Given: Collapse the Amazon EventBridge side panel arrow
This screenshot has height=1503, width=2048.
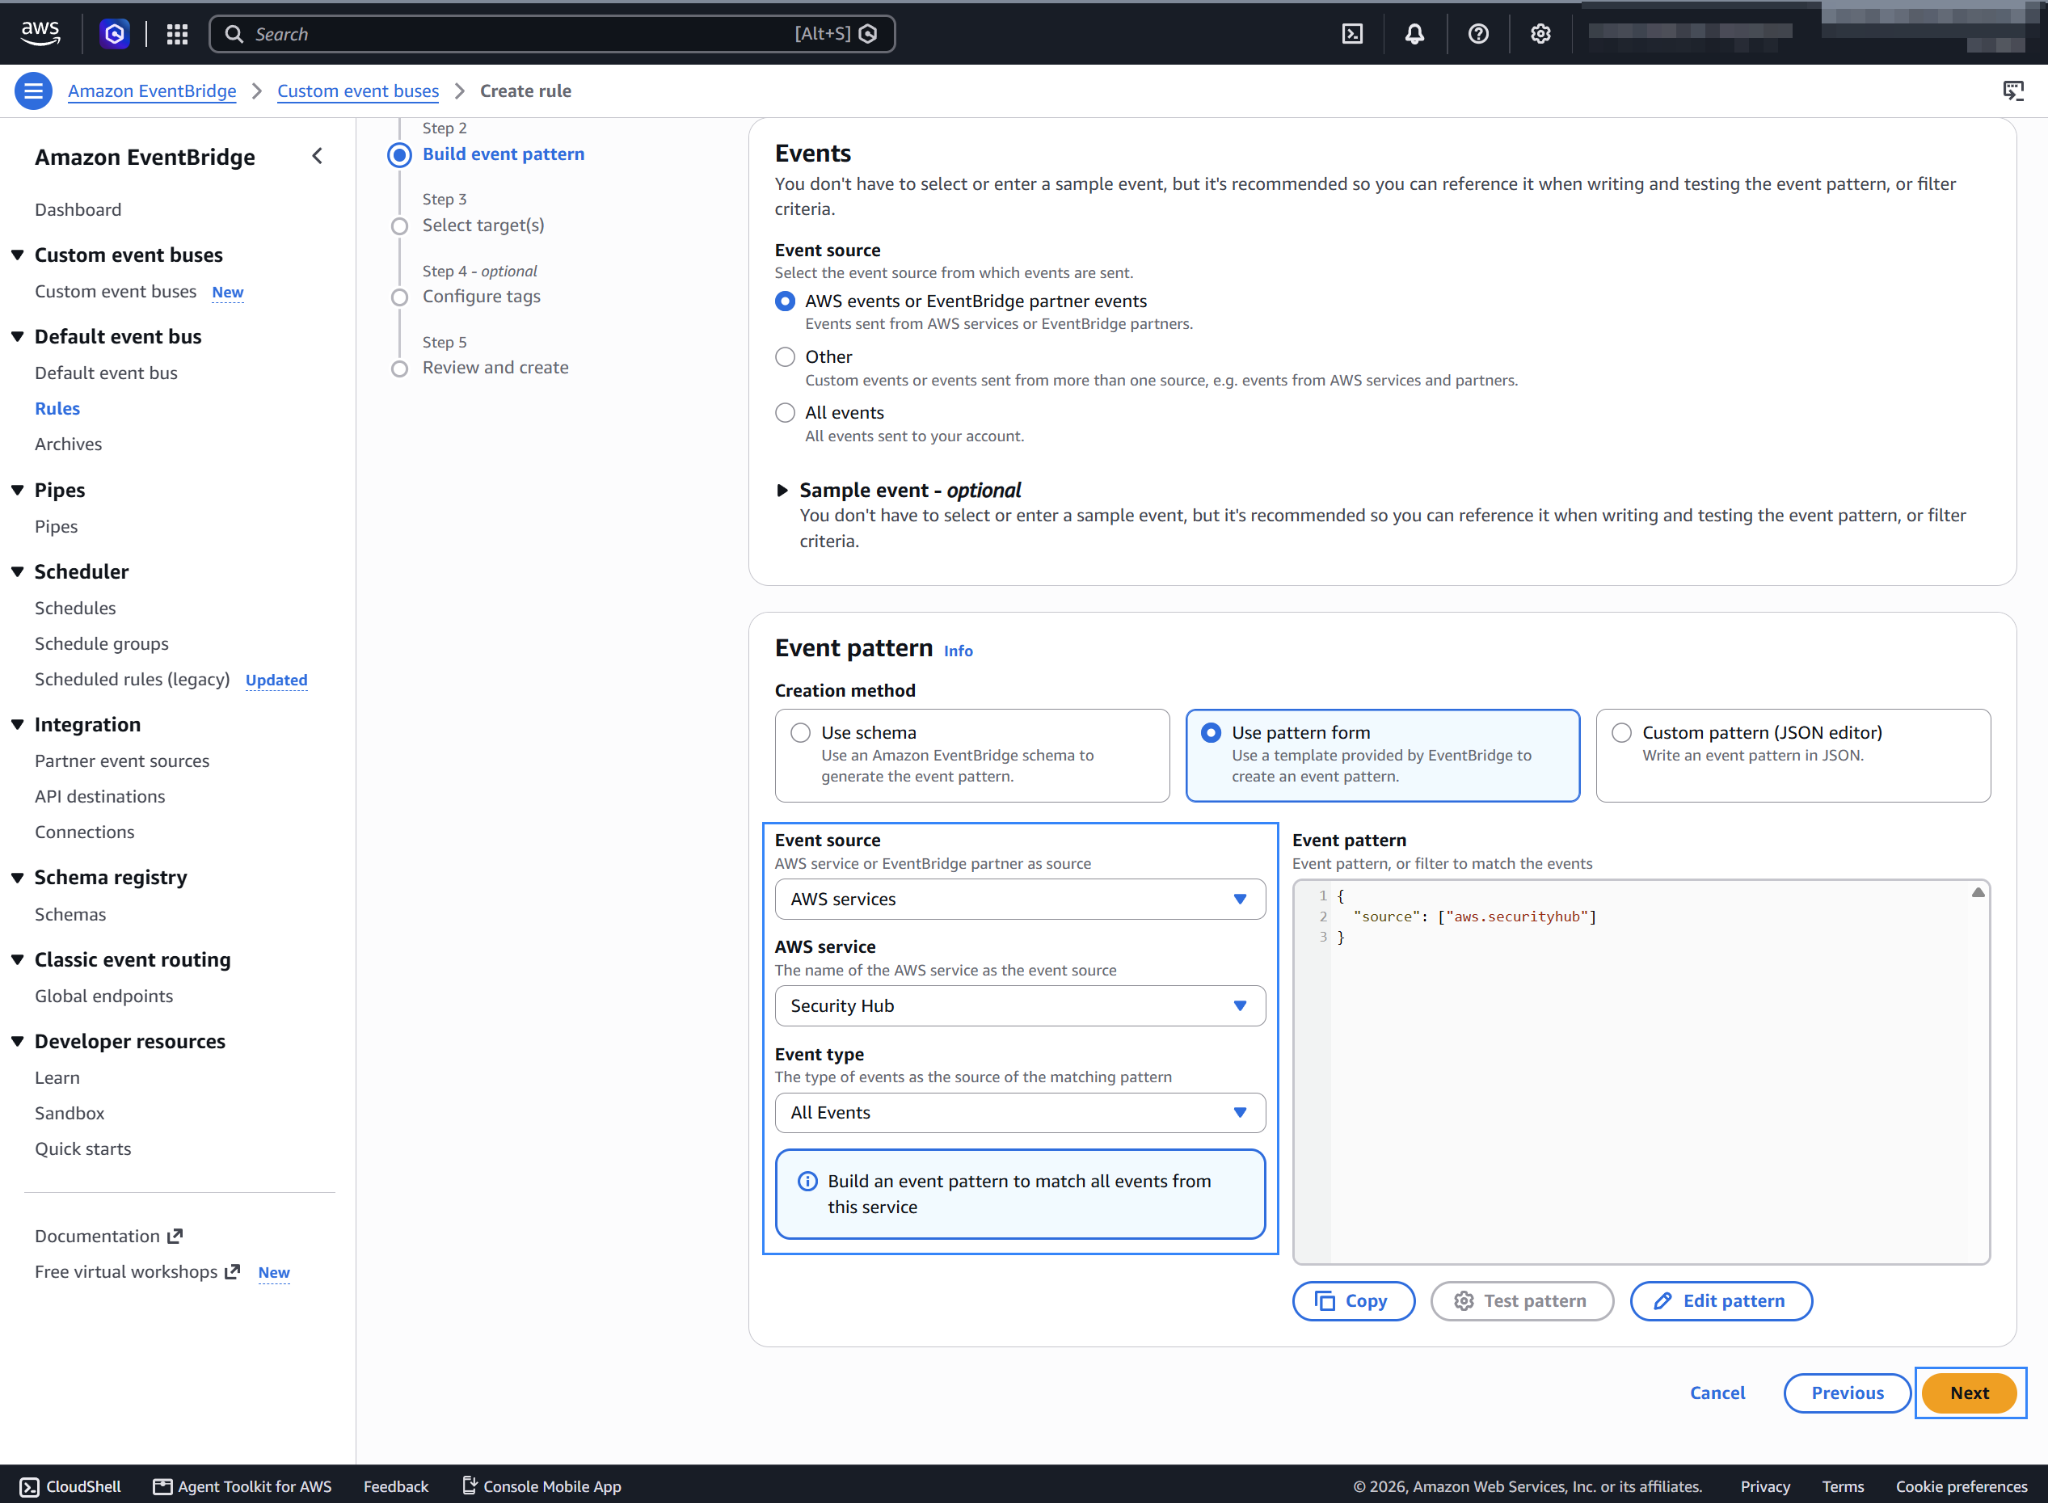Looking at the screenshot, I should click(x=317, y=156).
